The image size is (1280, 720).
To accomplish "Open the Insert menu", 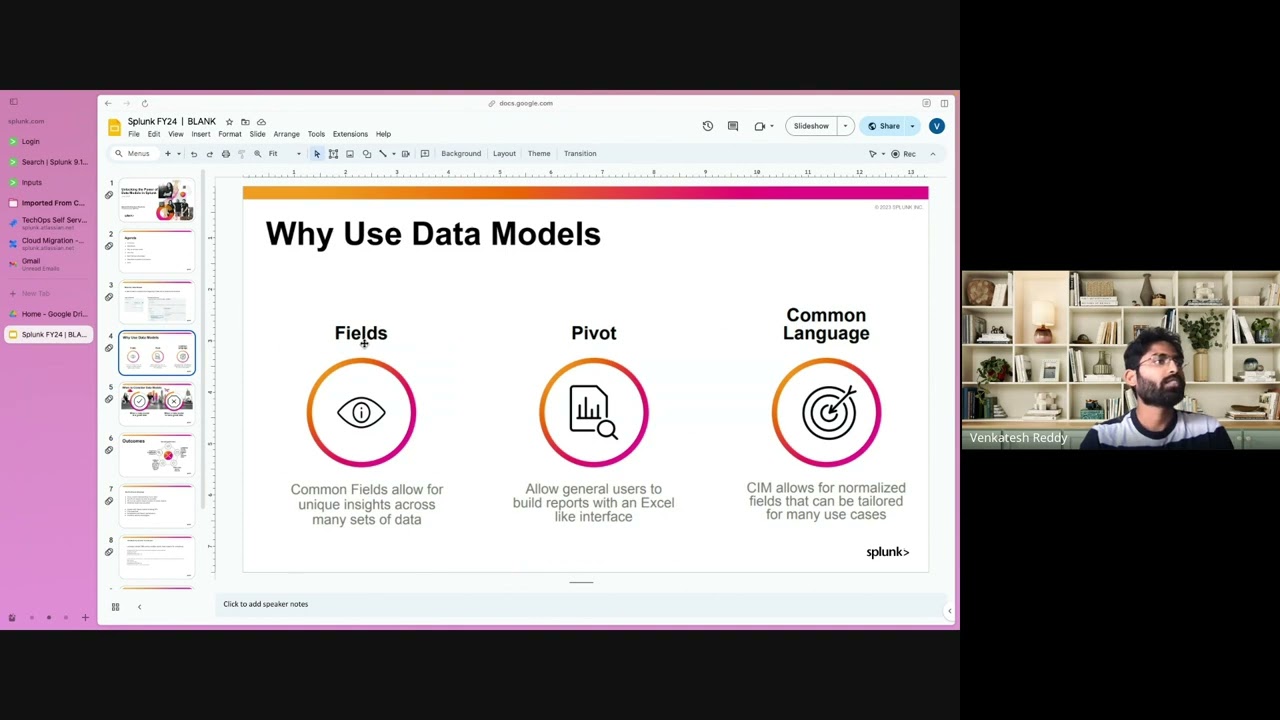I will [x=200, y=134].
